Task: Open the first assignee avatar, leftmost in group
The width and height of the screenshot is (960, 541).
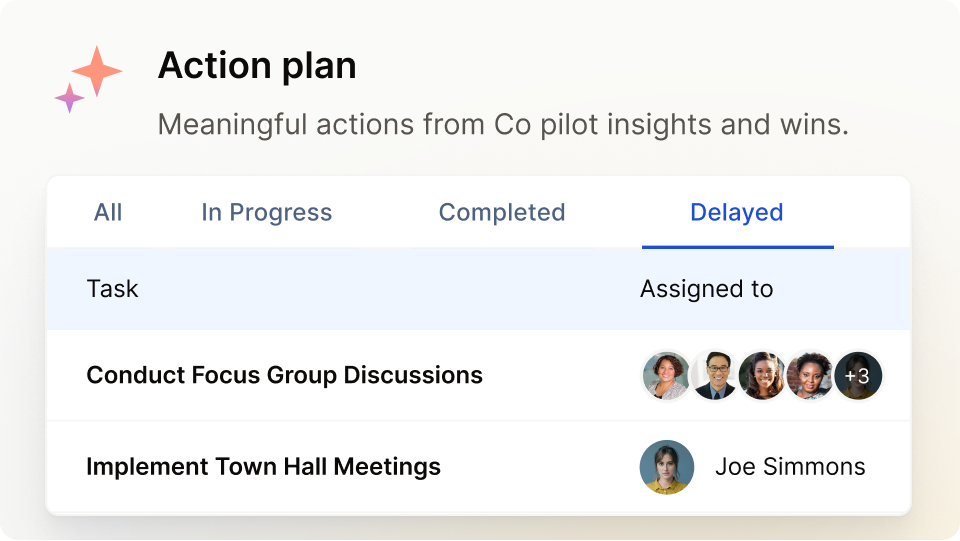Action: 666,376
